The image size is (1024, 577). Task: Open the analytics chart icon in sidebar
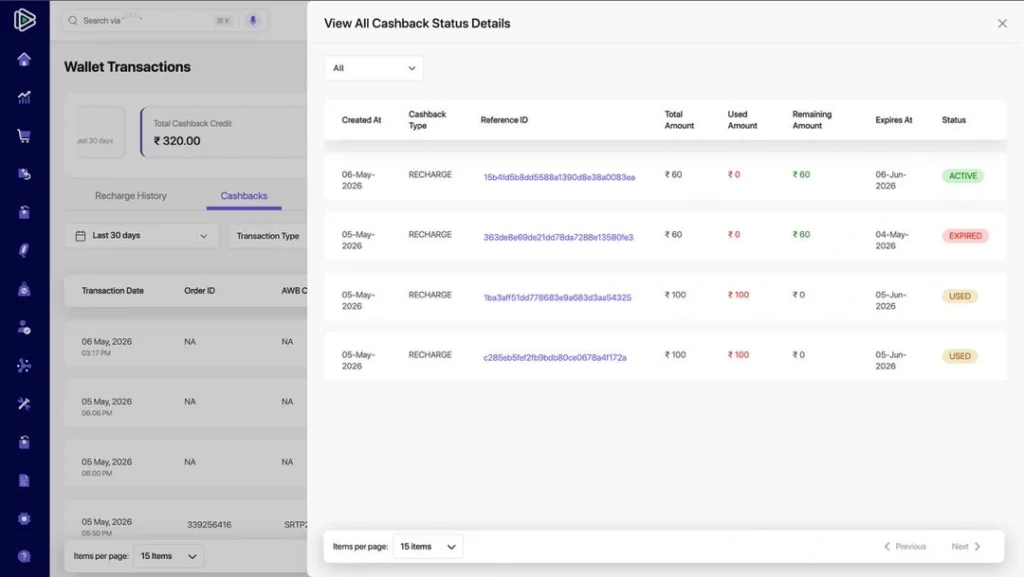(x=24, y=97)
